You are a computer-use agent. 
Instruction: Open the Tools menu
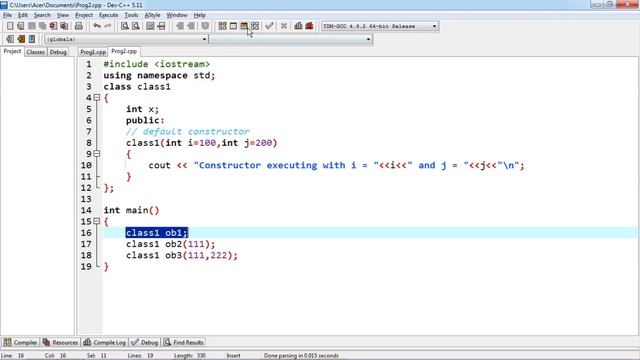pos(131,15)
